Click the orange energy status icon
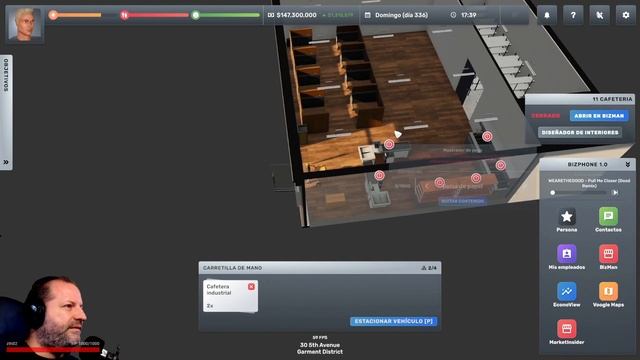 point(53,15)
